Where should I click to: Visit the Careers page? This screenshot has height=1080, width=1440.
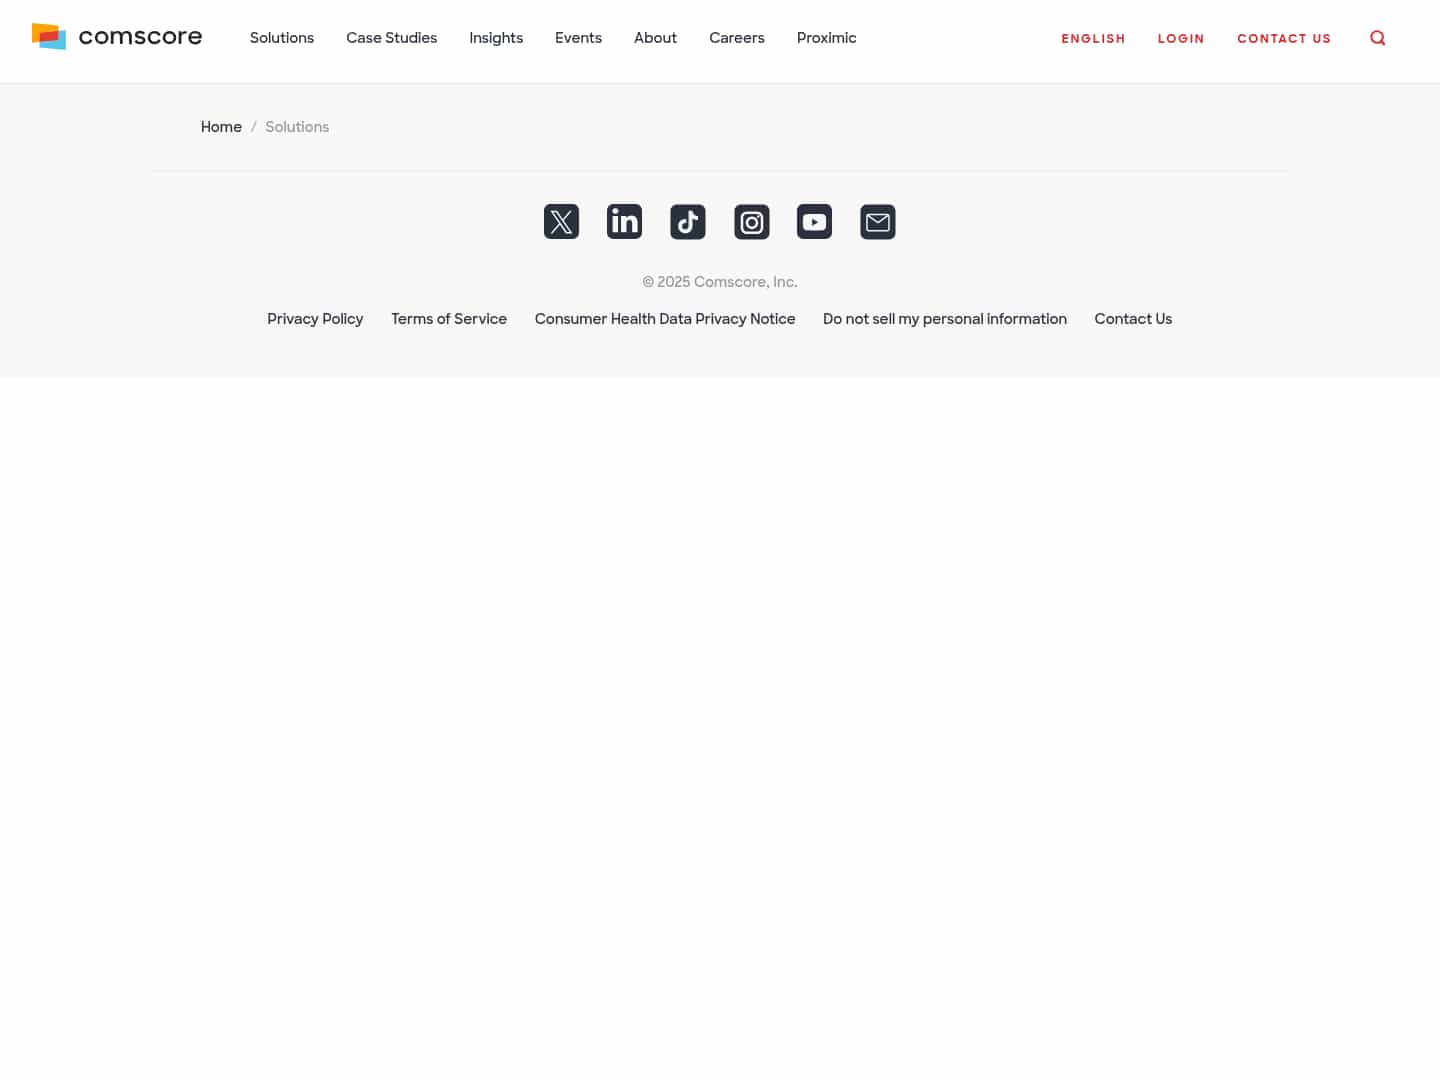click(737, 38)
